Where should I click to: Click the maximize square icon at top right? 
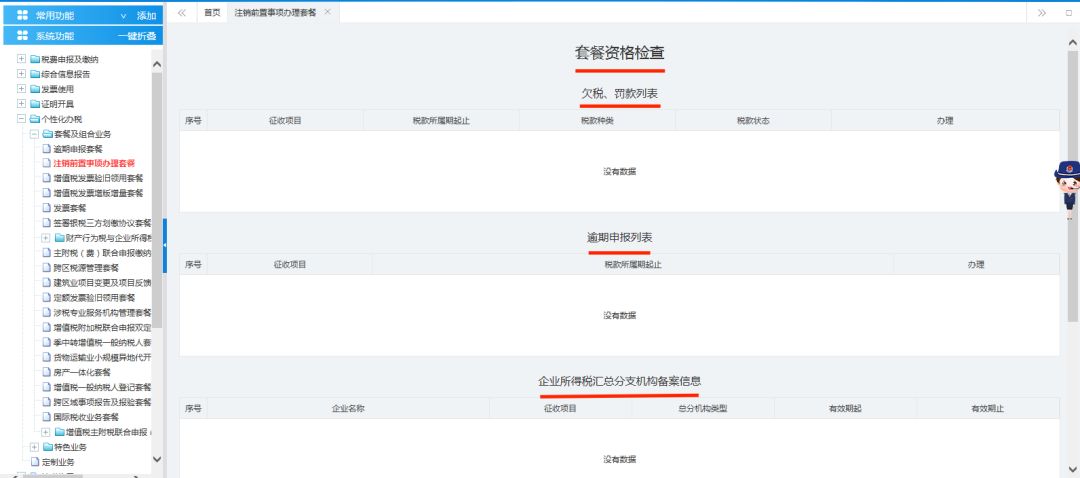tap(1068, 12)
